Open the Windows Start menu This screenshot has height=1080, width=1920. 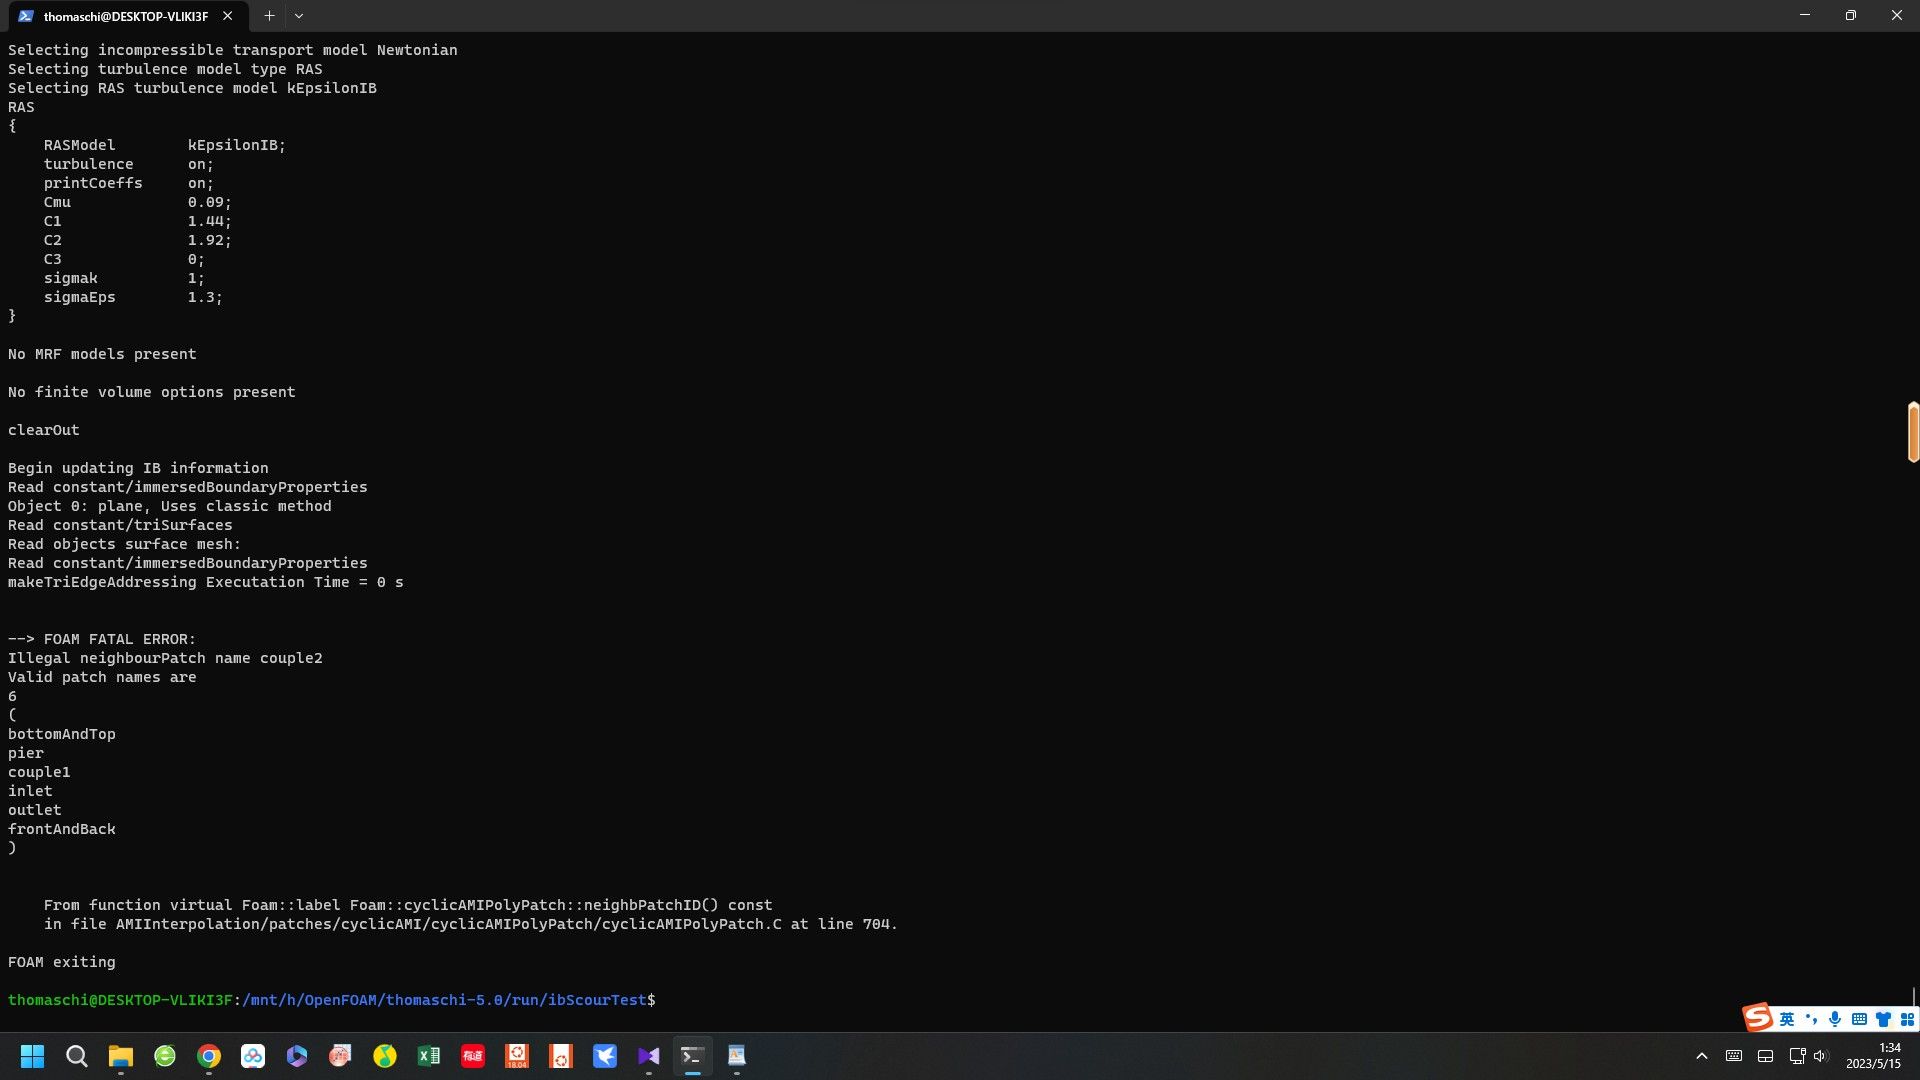[32, 1056]
